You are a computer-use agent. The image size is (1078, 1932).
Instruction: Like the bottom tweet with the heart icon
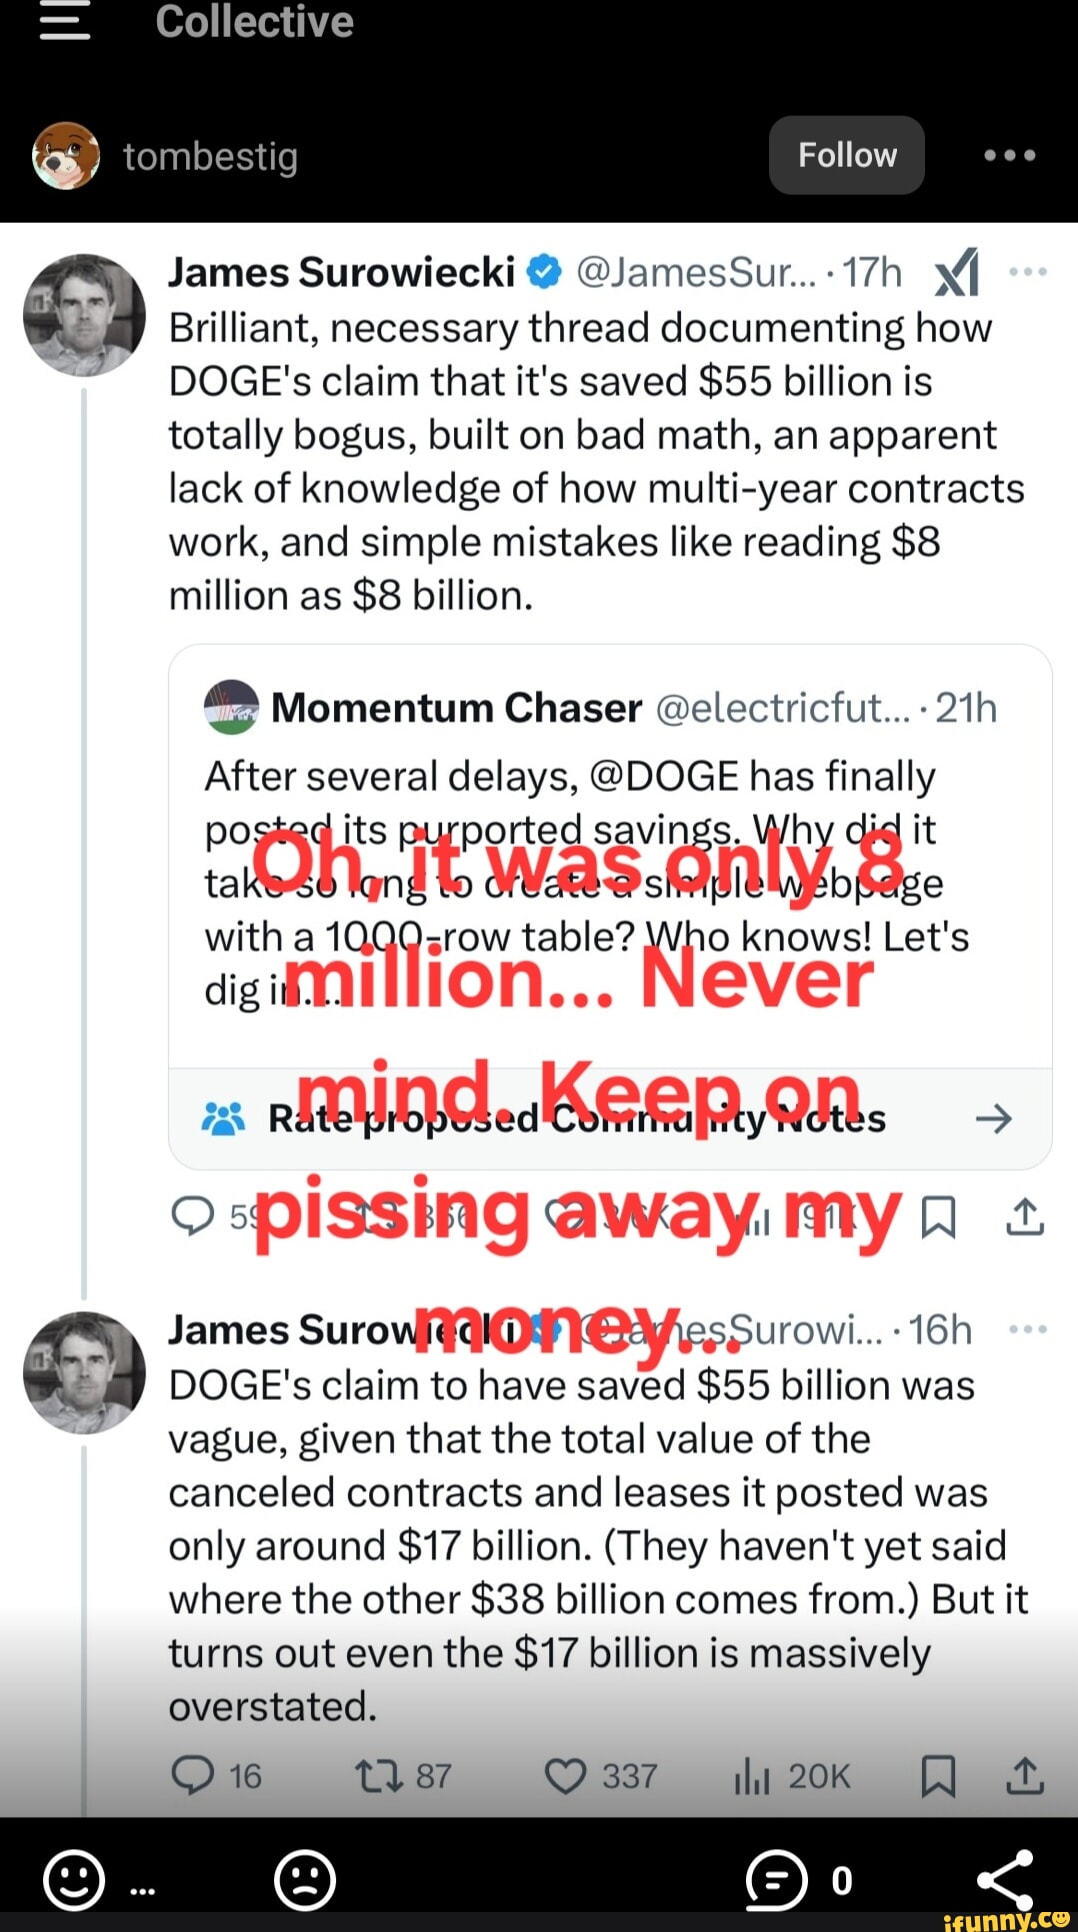(566, 1776)
